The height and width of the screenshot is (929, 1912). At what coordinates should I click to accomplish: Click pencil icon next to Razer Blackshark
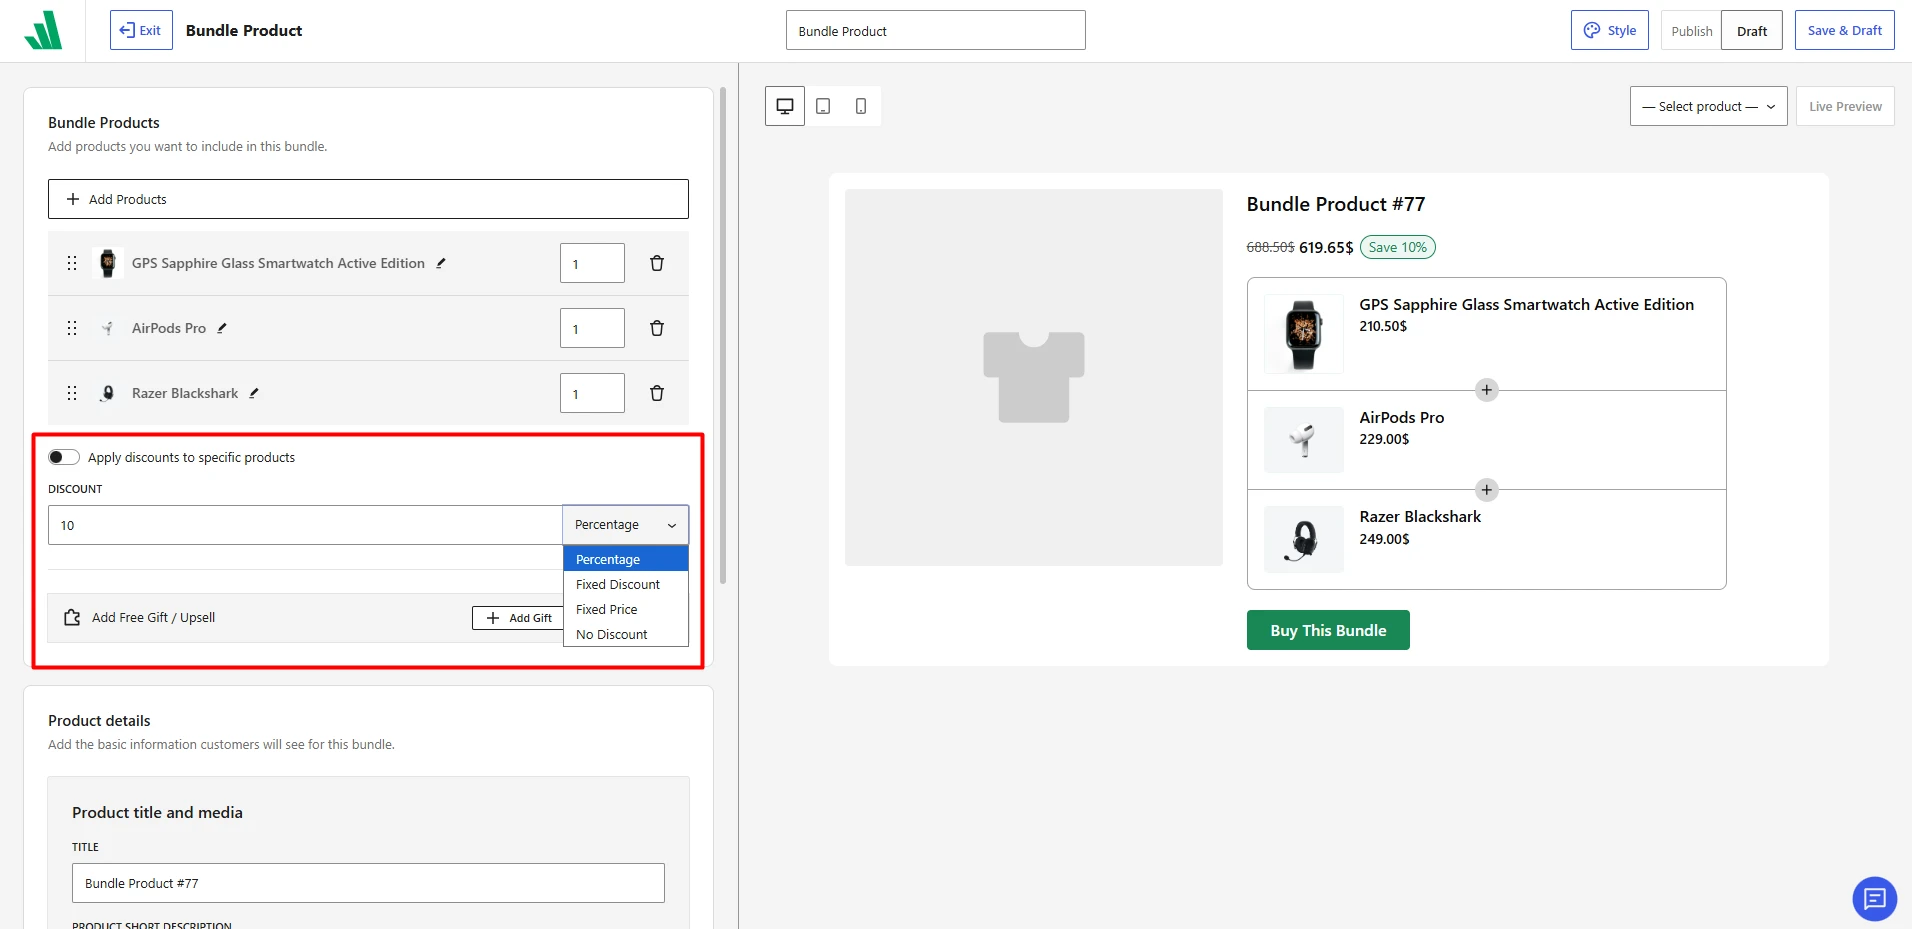tap(254, 393)
